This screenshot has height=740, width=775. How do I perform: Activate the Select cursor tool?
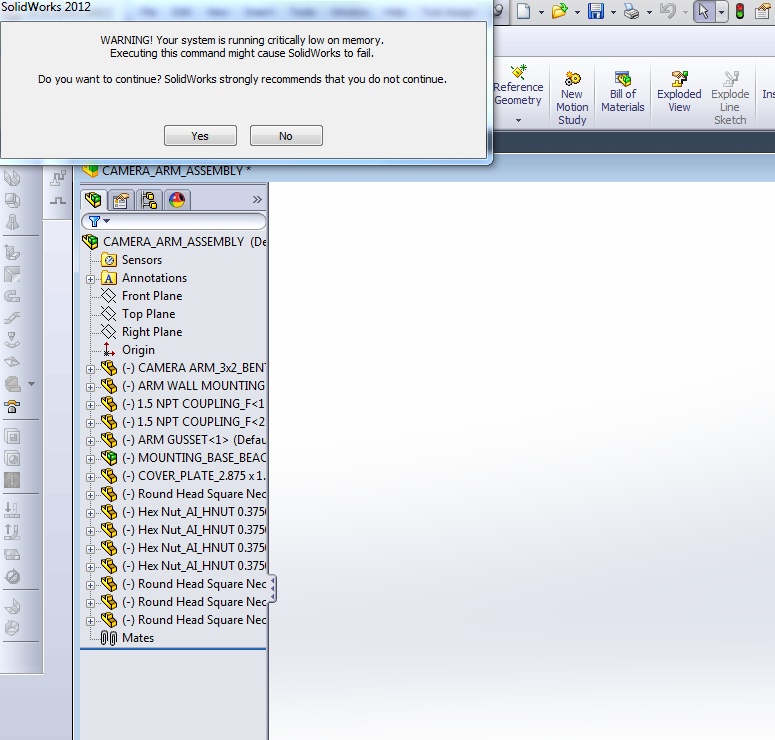[x=704, y=11]
